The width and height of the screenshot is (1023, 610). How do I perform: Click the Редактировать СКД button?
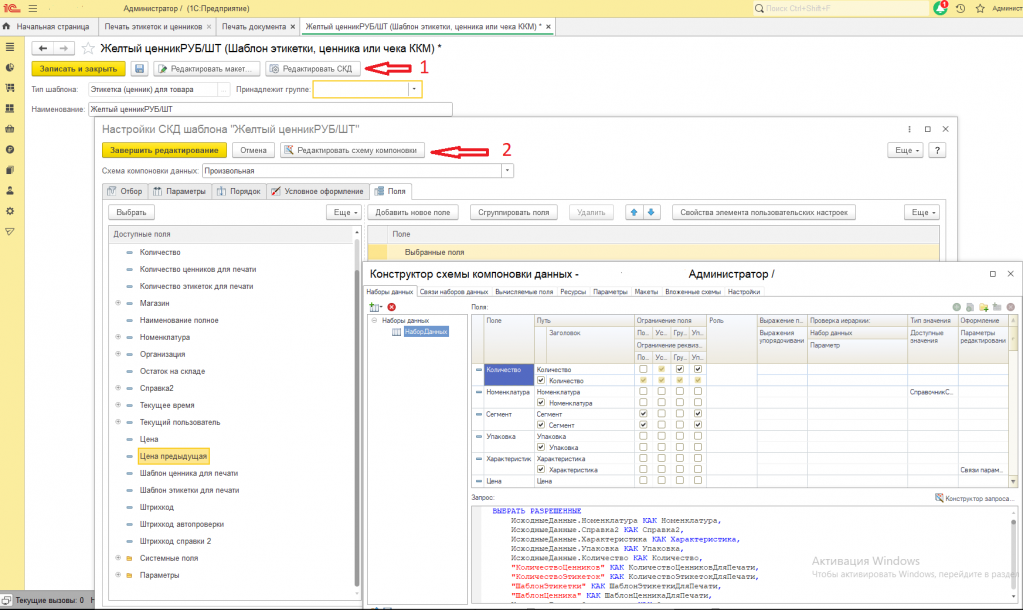pos(311,69)
